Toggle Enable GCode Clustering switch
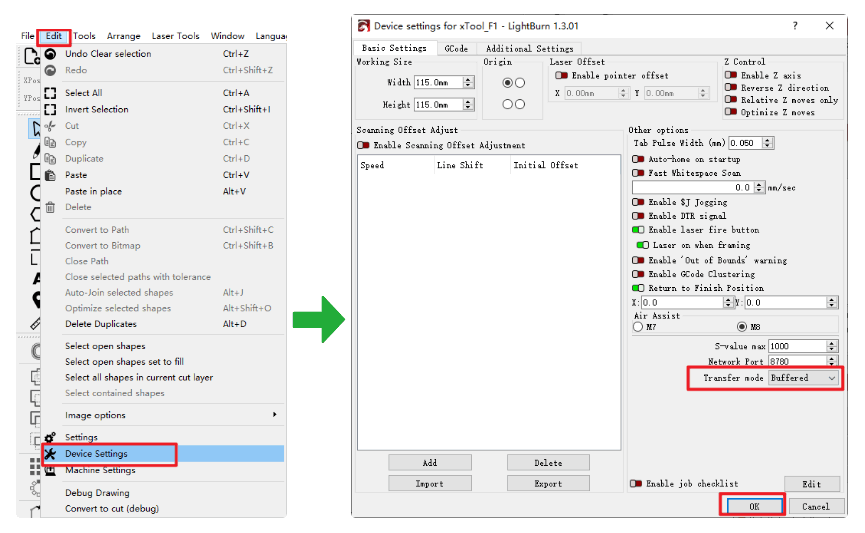 point(638,274)
